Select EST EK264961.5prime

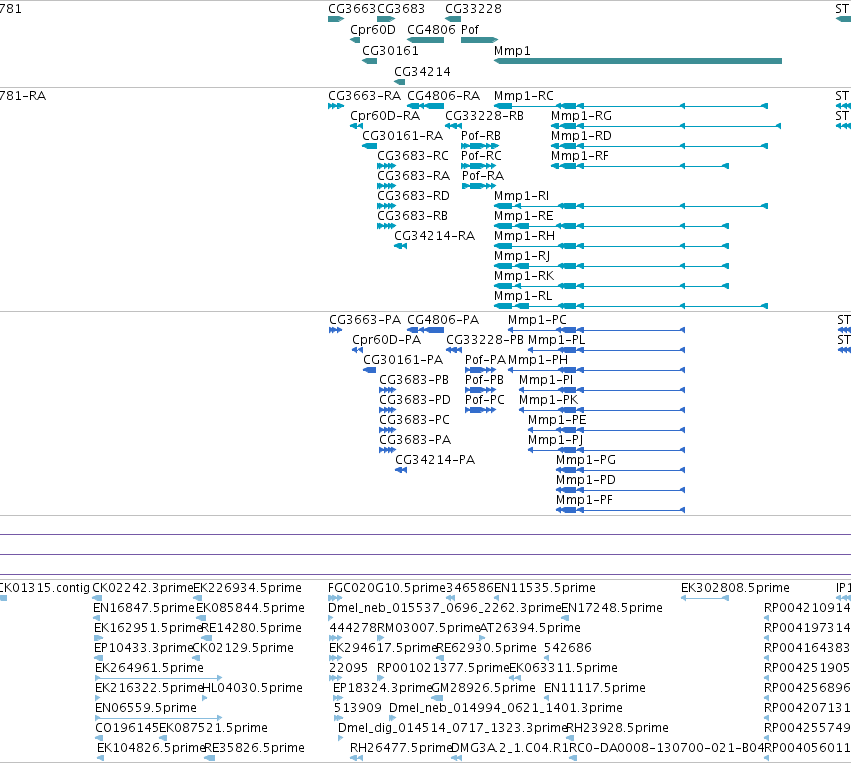click(158, 678)
